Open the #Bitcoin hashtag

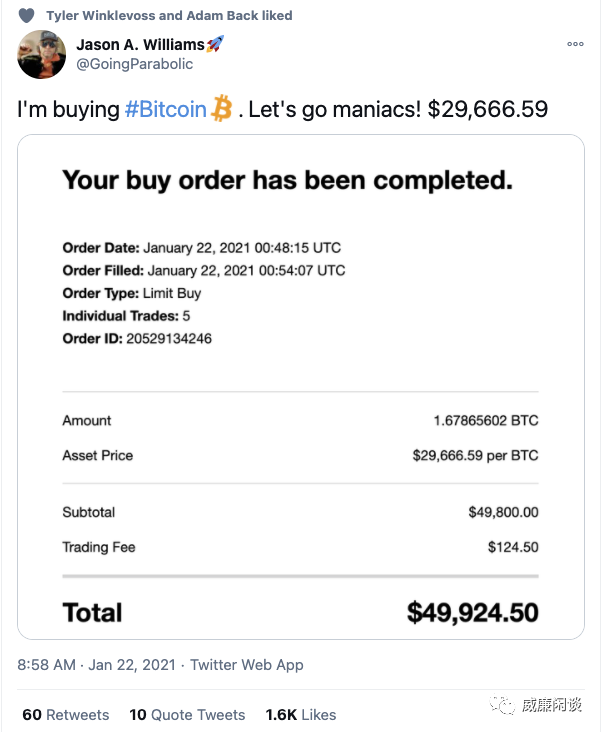pyautogui.click(x=165, y=109)
